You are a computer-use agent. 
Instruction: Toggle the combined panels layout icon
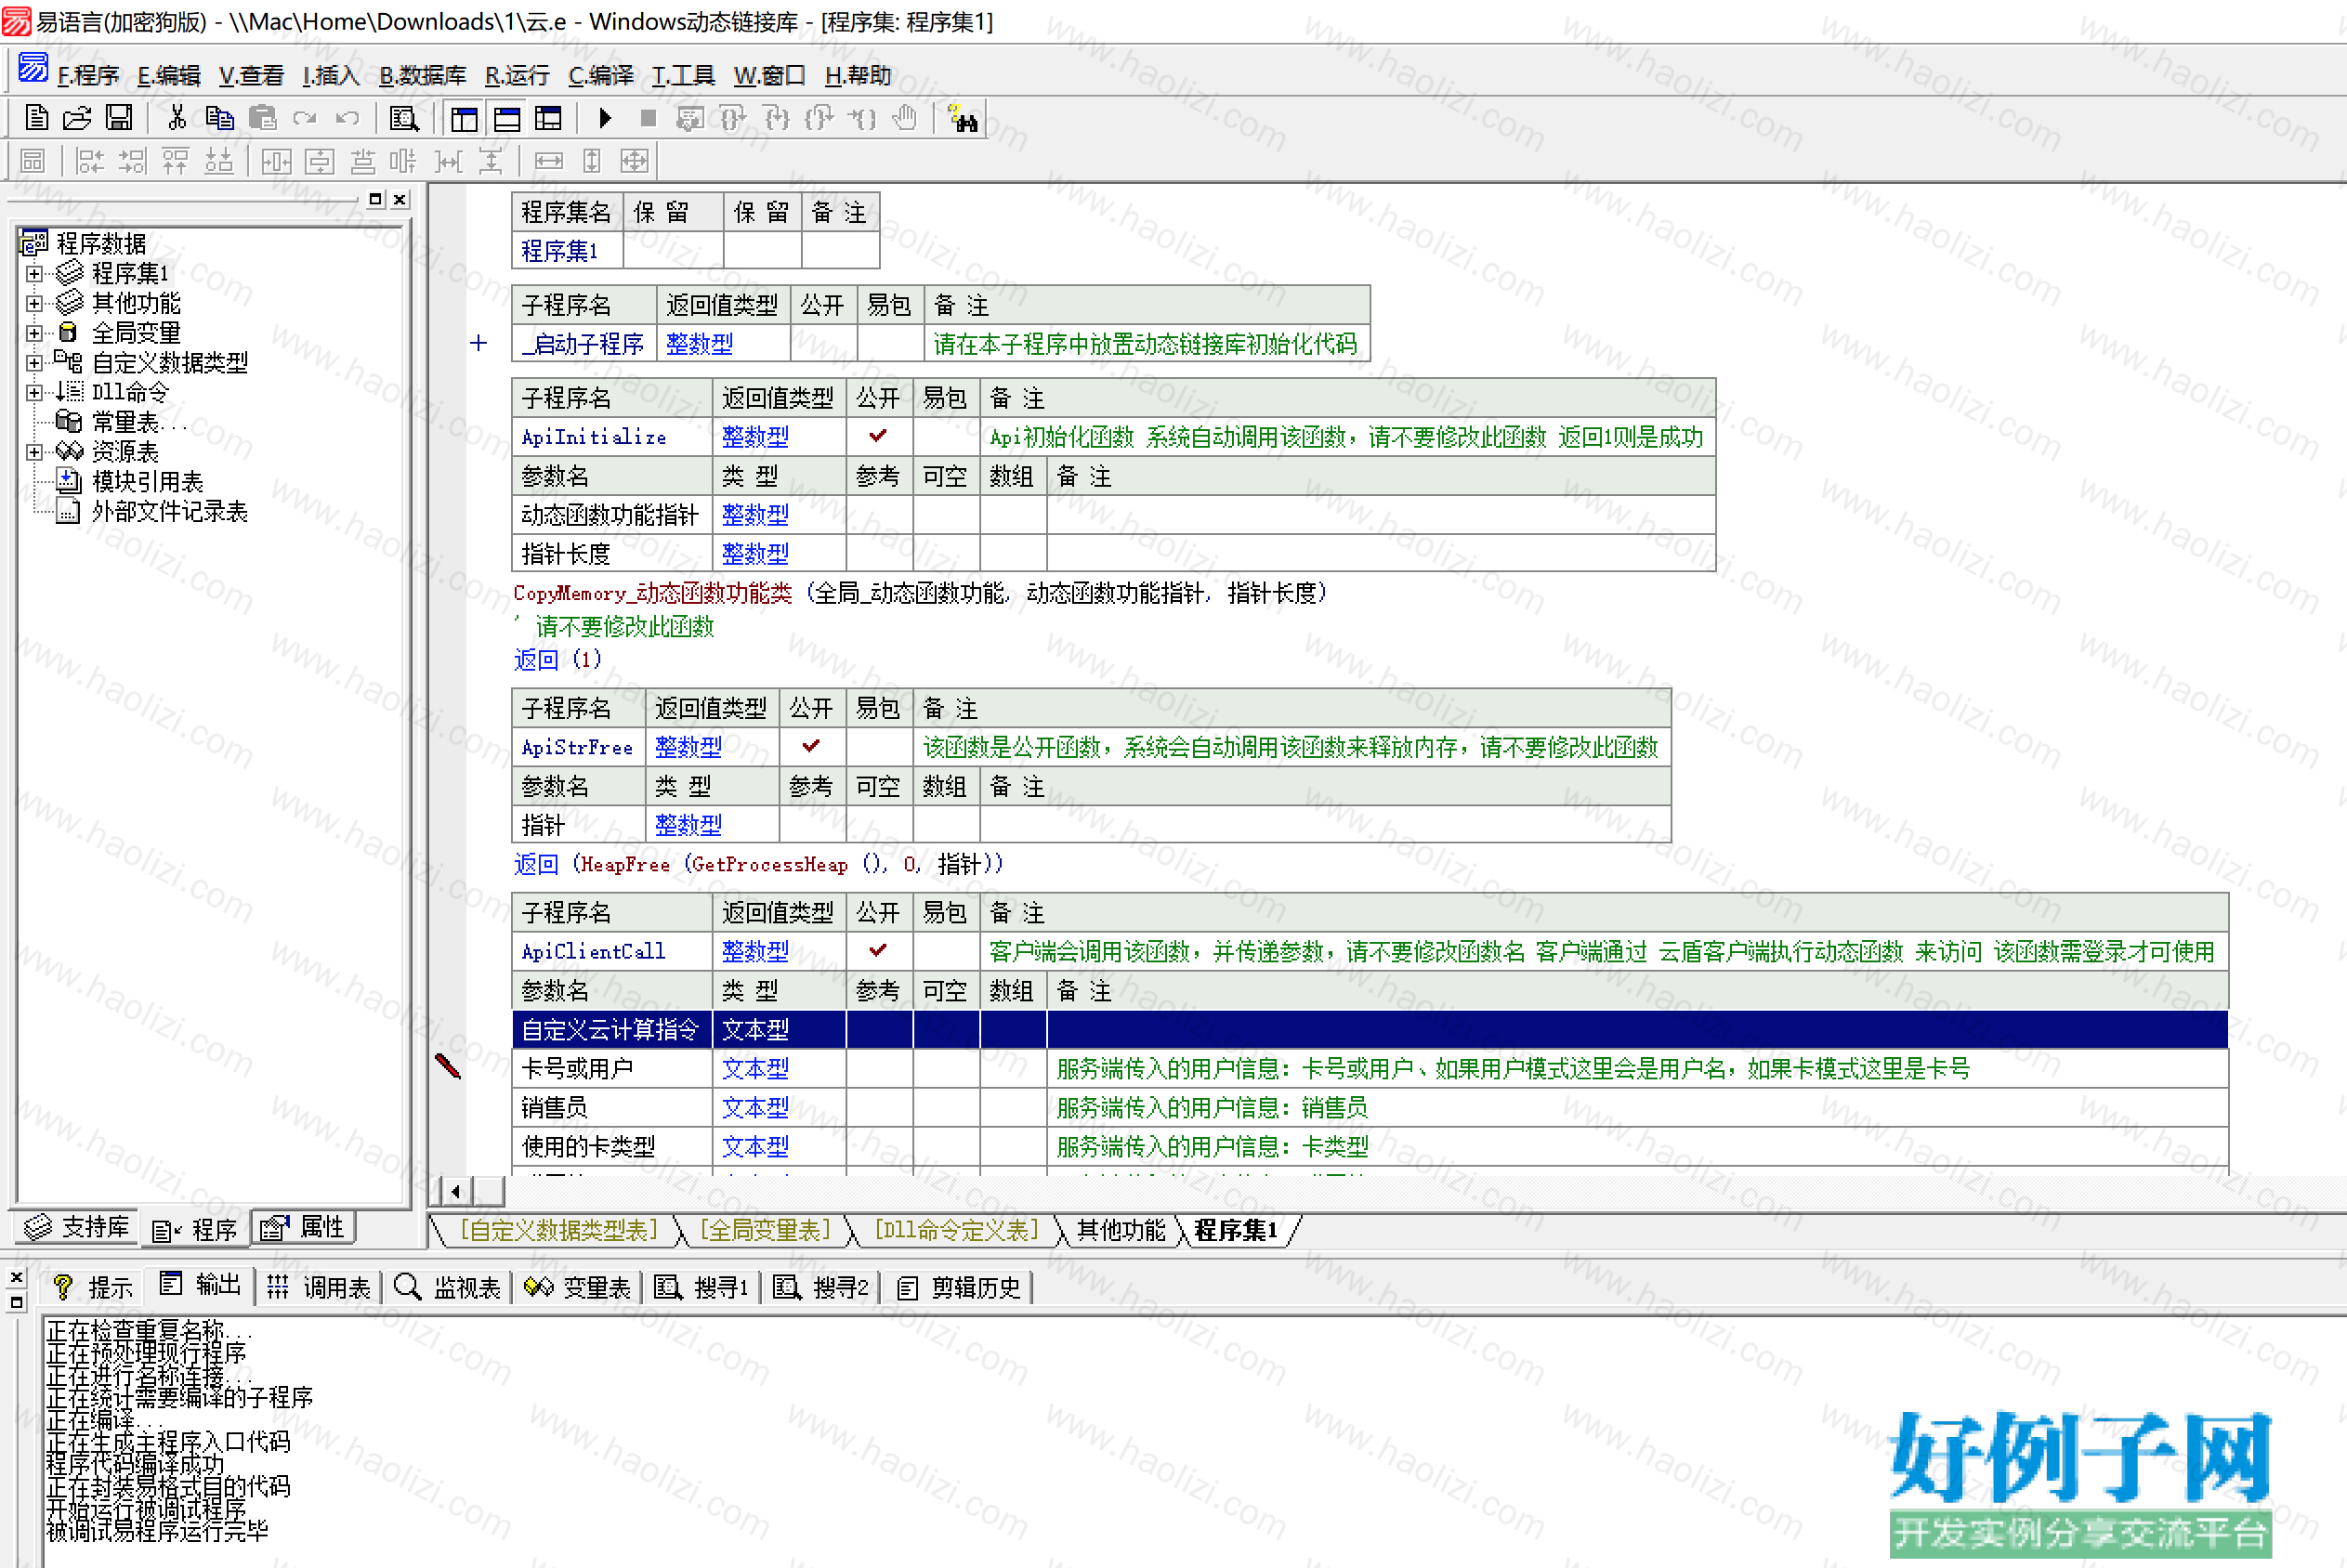pyautogui.click(x=548, y=119)
